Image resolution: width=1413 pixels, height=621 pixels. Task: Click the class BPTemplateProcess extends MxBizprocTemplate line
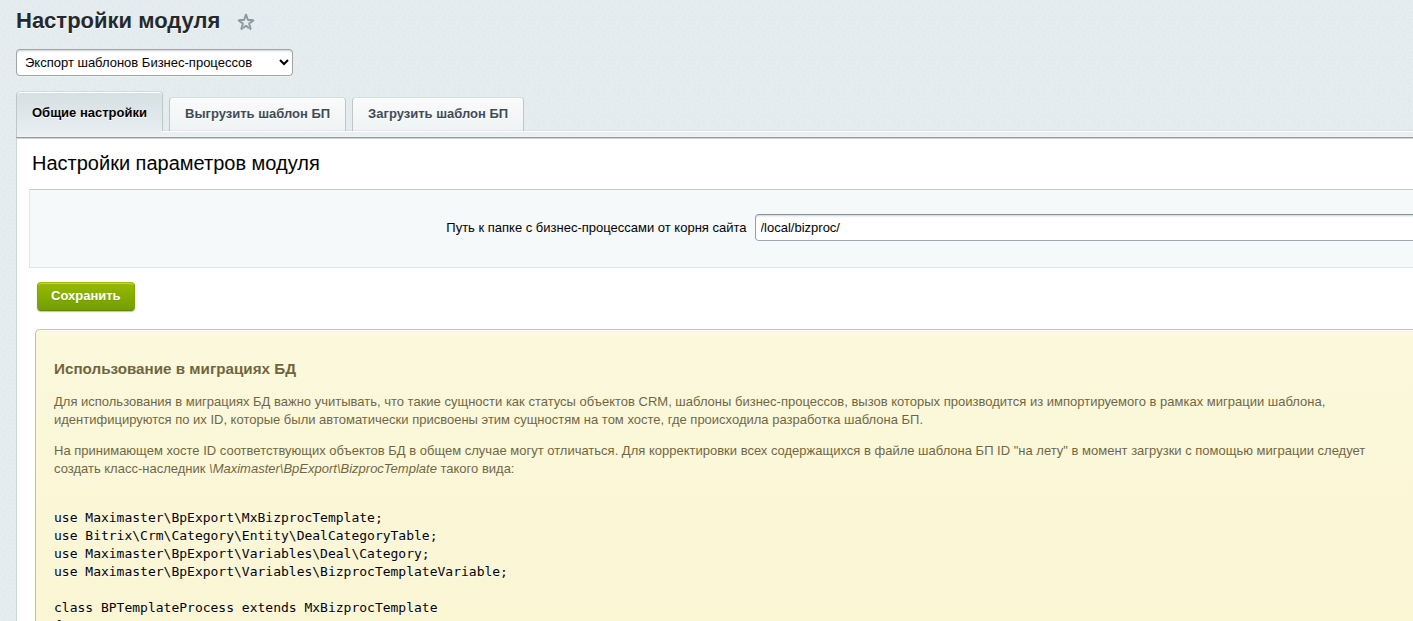[246, 608]
